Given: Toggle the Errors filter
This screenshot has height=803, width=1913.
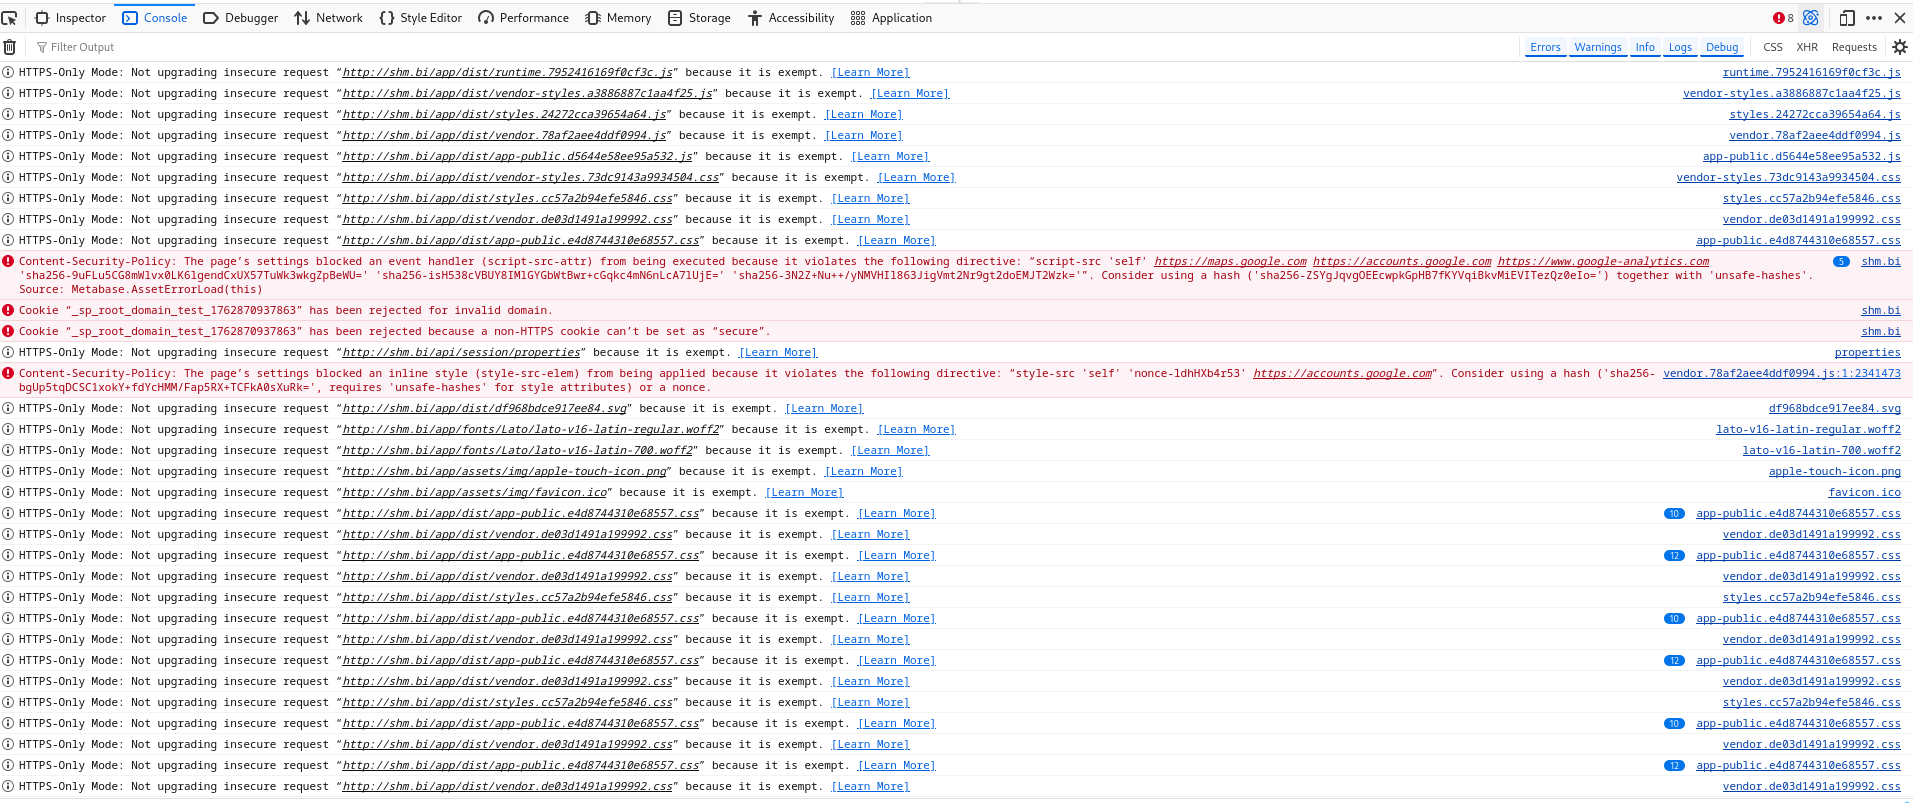Looking at the screenshot, I should coord(1545,47).
